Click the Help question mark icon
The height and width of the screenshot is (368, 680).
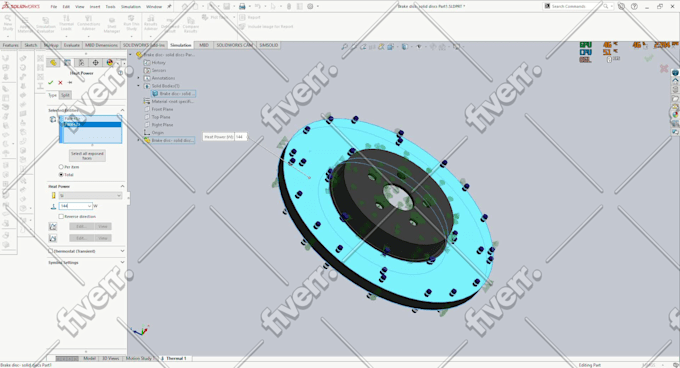[634, 7]
